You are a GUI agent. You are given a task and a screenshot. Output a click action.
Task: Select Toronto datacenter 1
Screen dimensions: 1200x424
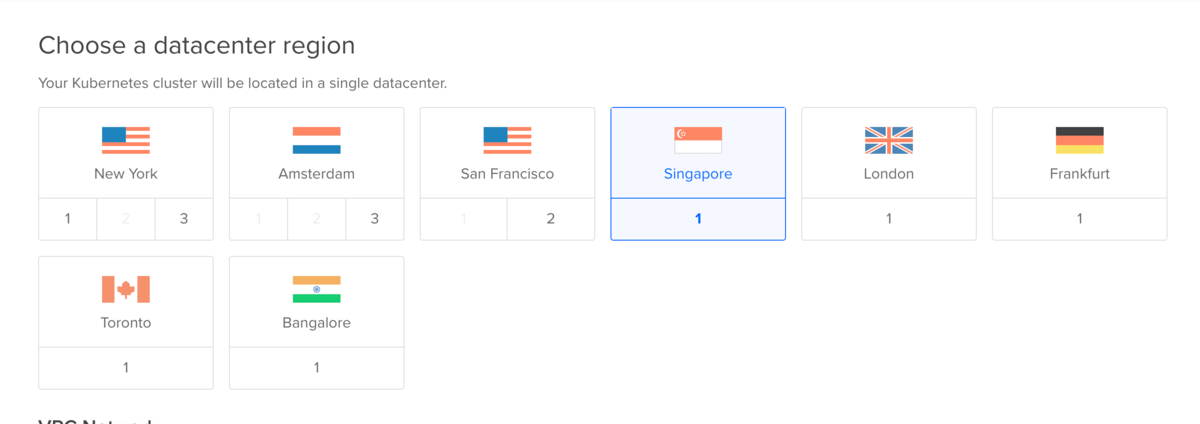[126, 368]
